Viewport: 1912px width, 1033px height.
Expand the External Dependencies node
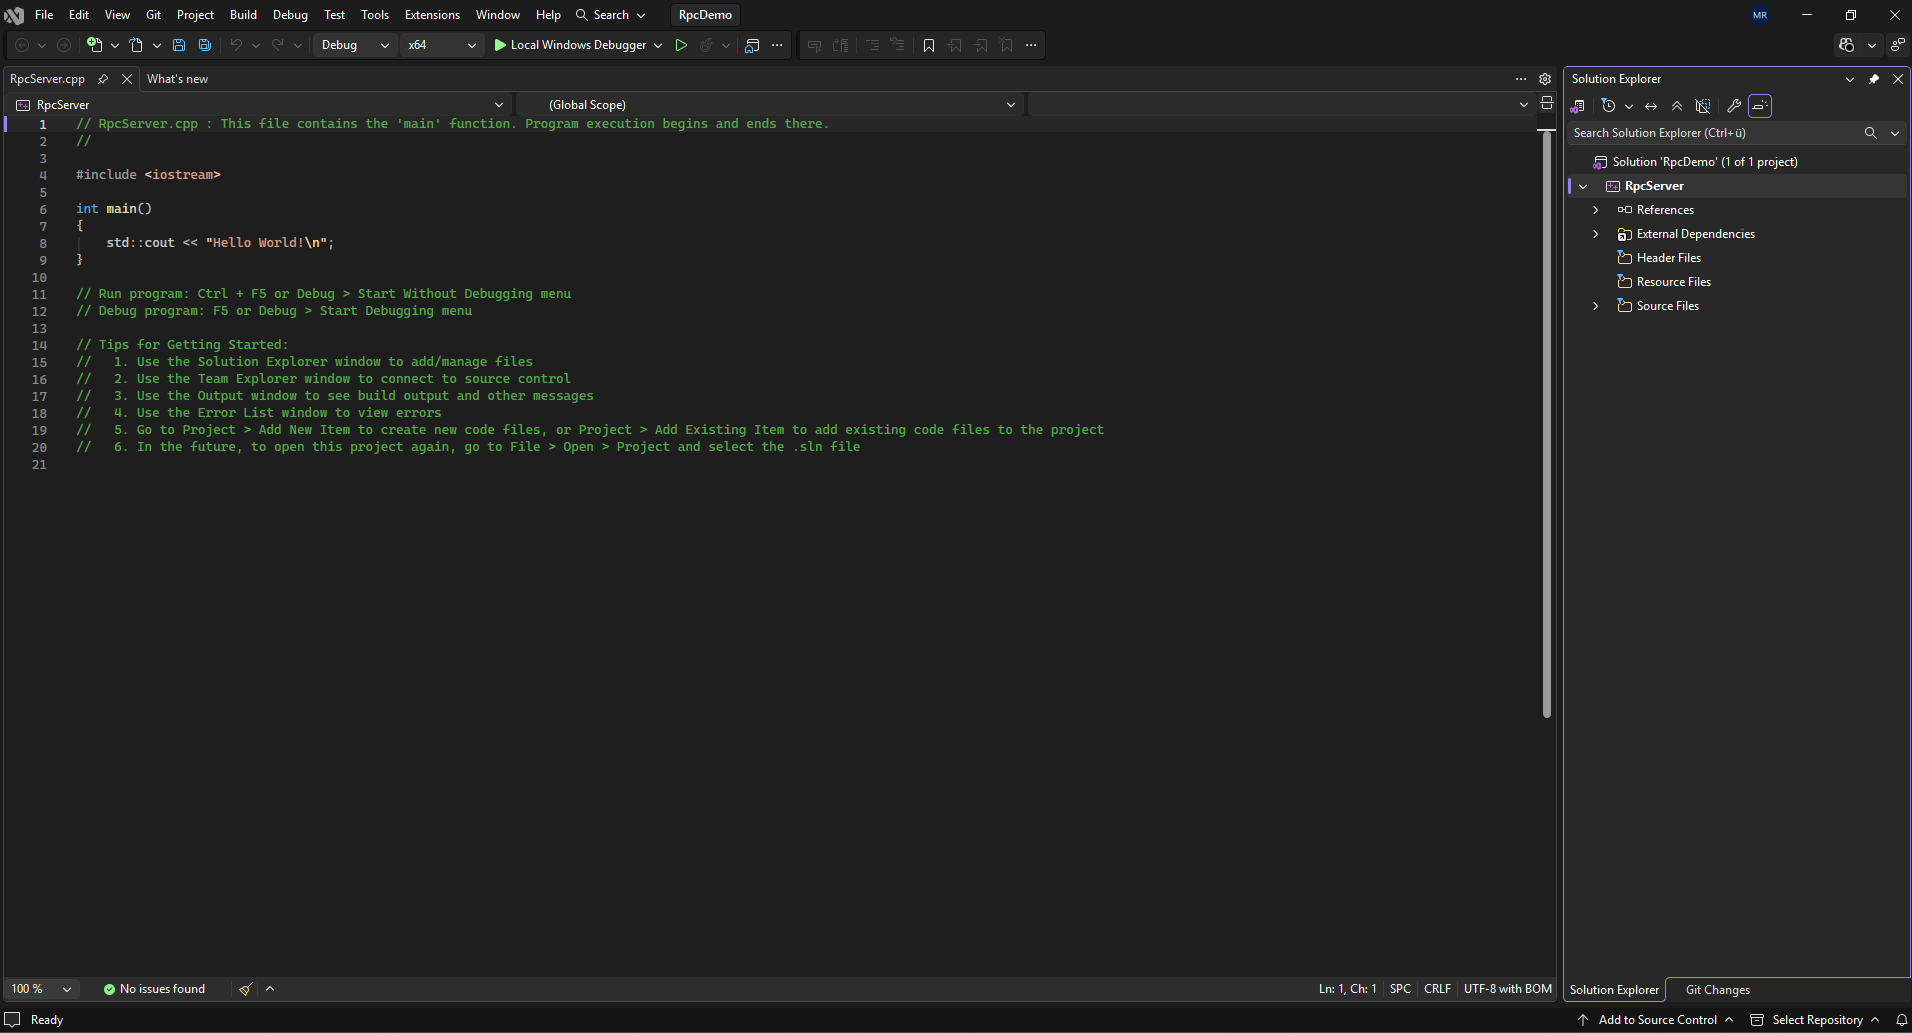tap(1596, 234)
